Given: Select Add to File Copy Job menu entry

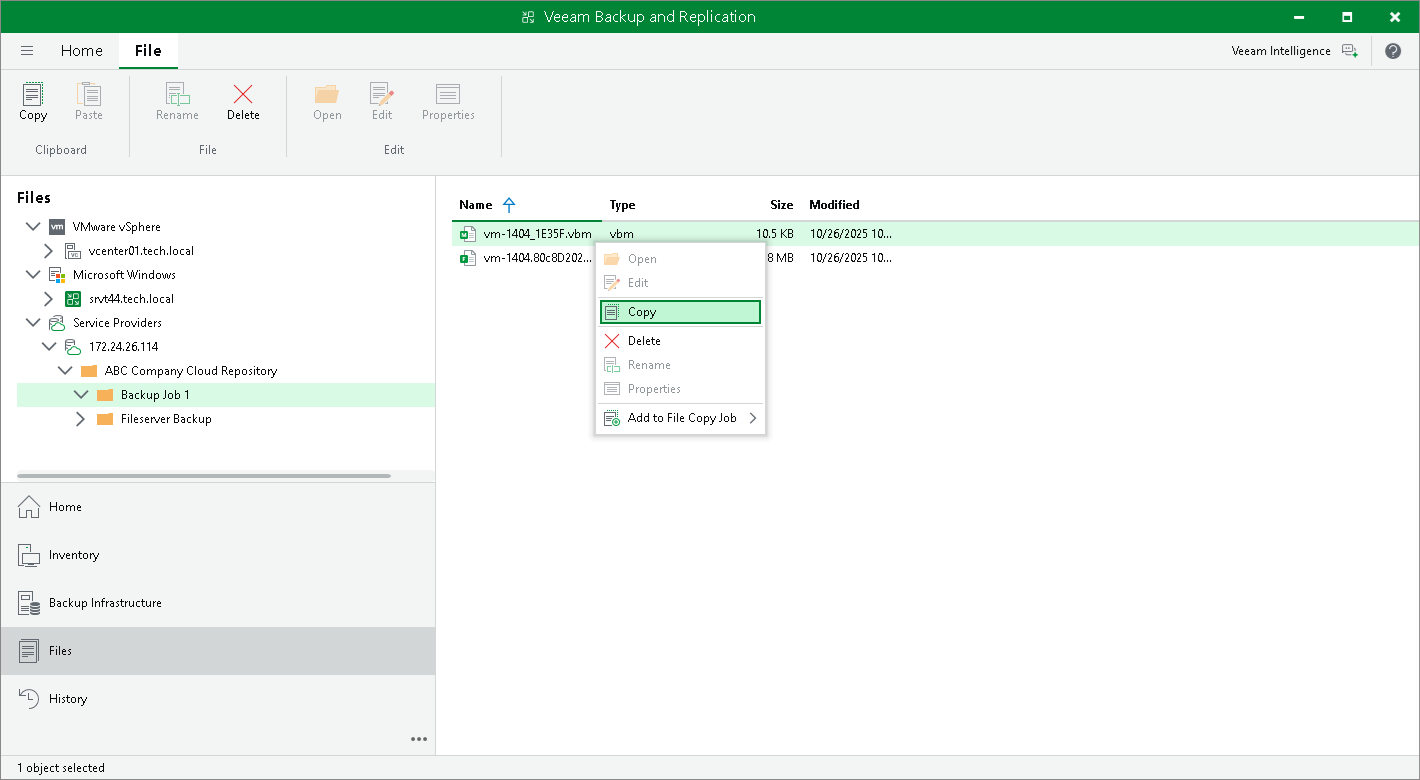Looking at the screenshot, I should pyautogui.click(x=680, y=418).
